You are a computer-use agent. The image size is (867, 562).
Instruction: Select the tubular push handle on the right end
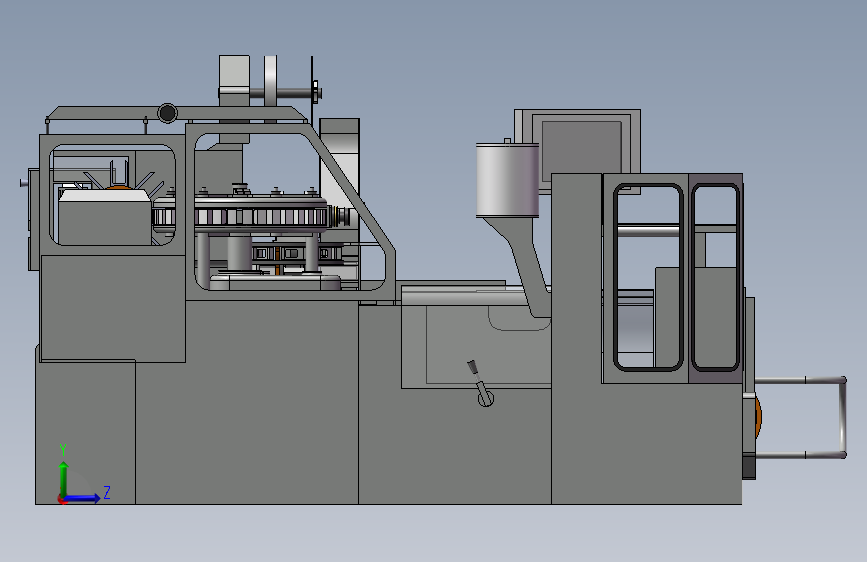(x=801, y=418)
